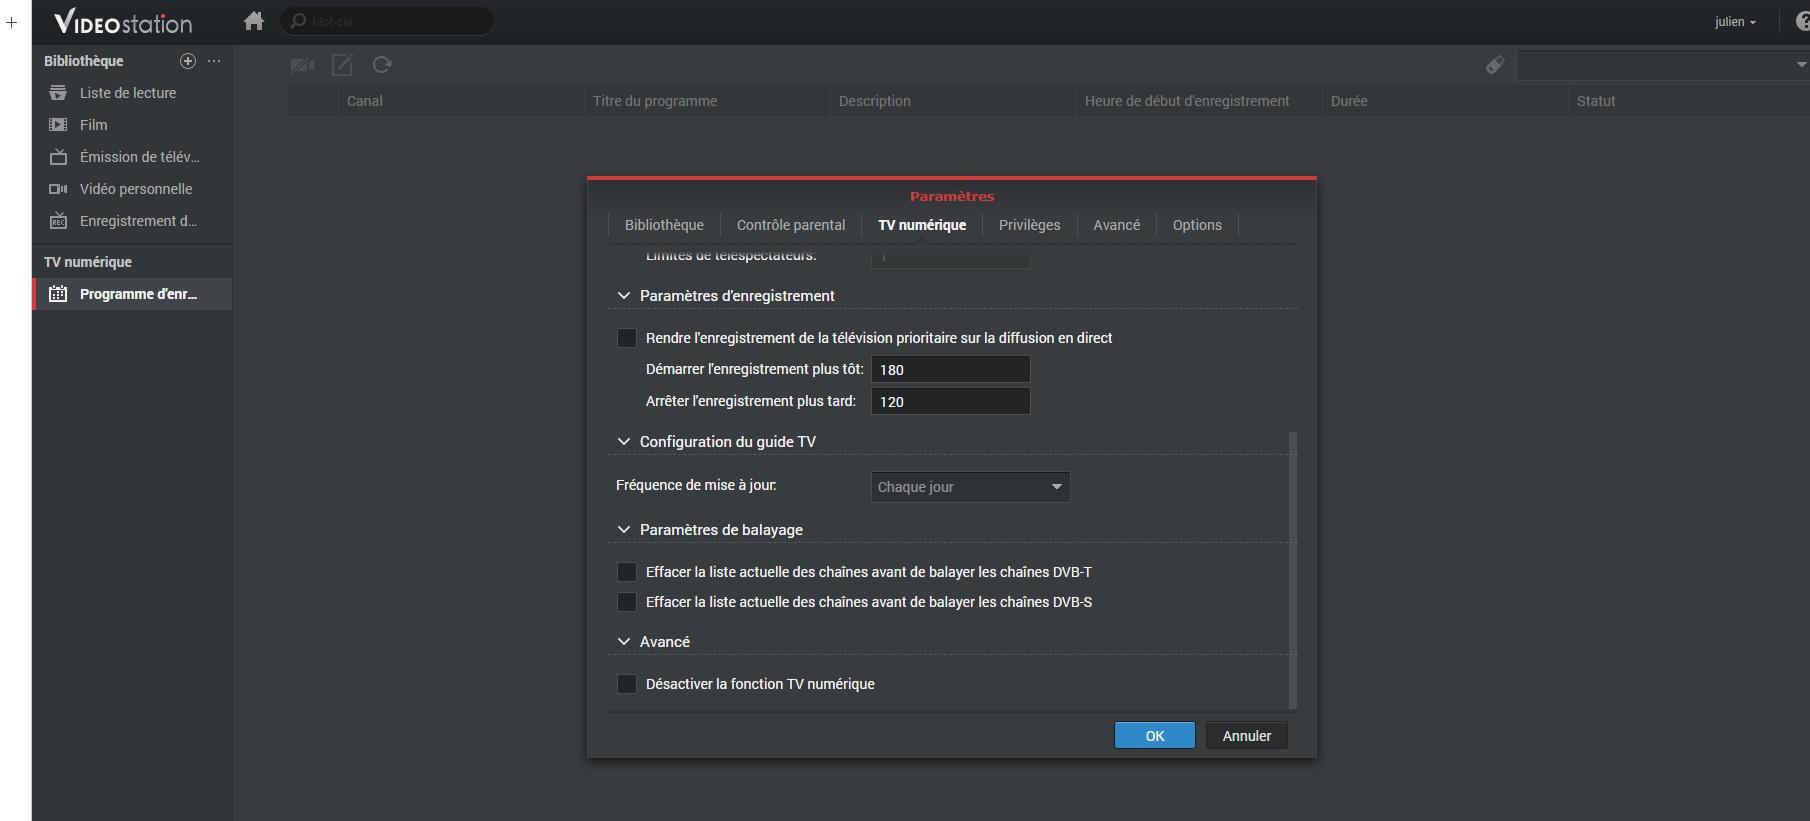
Task: Collapse Paramètres d'enregistrement section
Action: [624, 296]
